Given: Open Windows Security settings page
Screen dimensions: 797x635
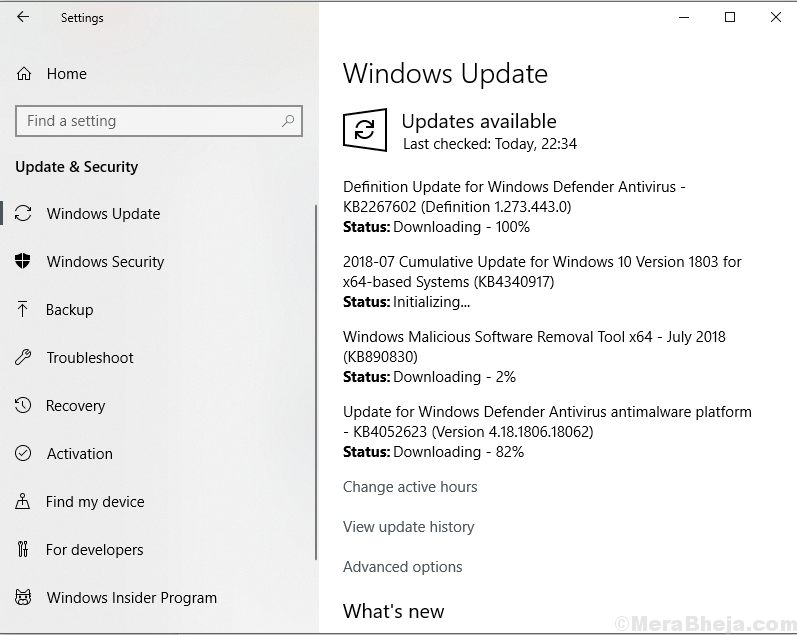Looking at the screenshot, I should [105, 261].
